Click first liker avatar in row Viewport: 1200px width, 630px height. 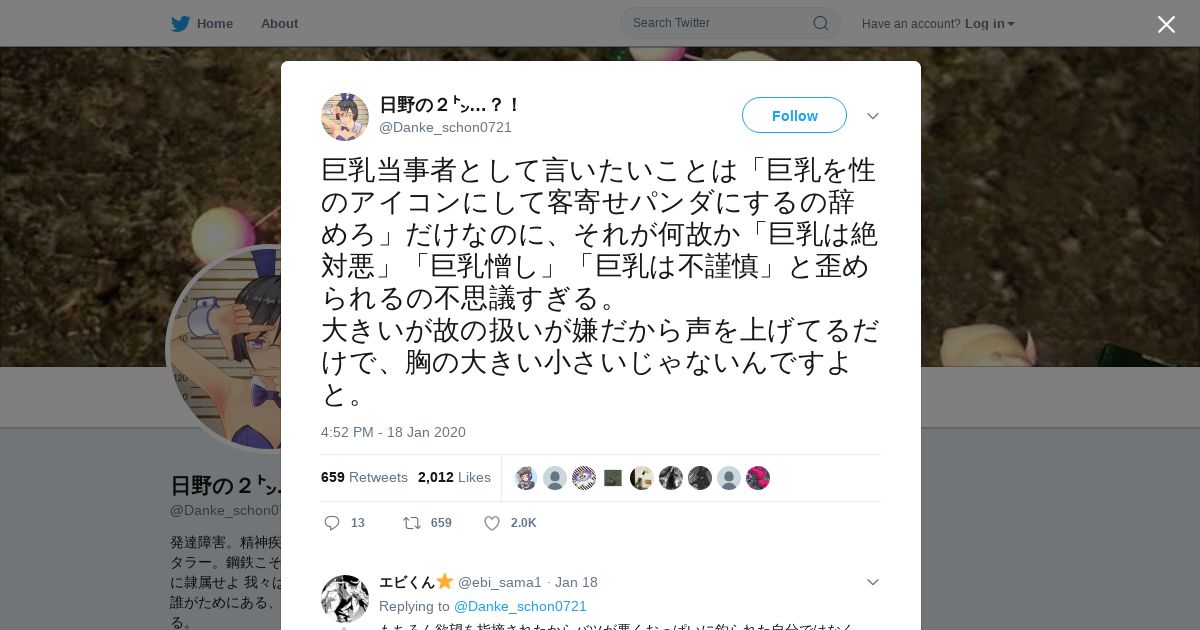(526, 478)
